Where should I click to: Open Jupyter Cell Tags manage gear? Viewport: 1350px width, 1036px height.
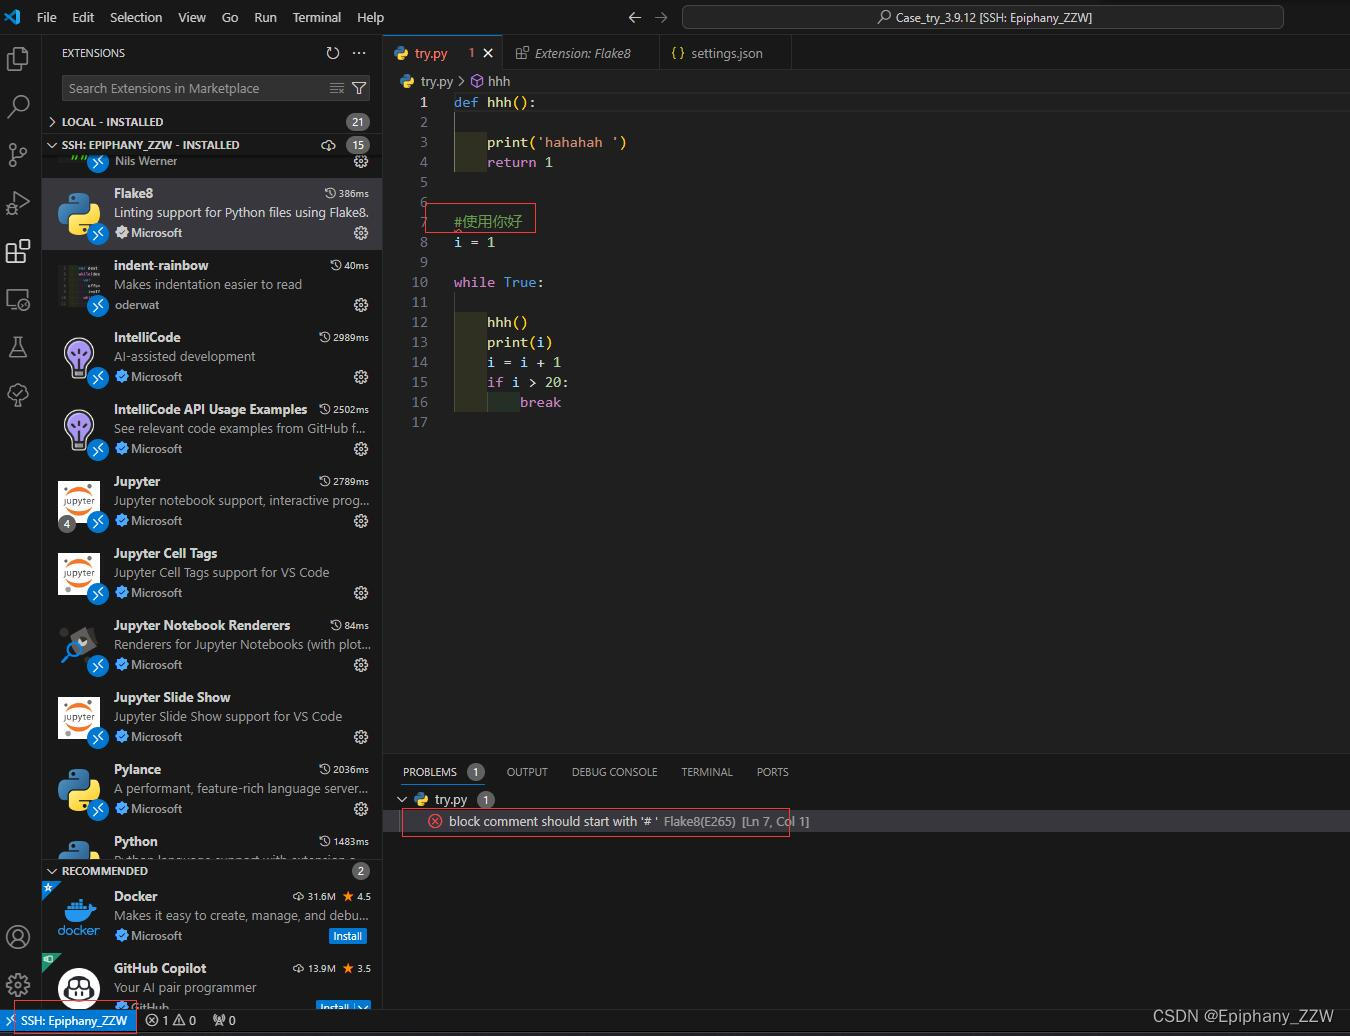361,593
